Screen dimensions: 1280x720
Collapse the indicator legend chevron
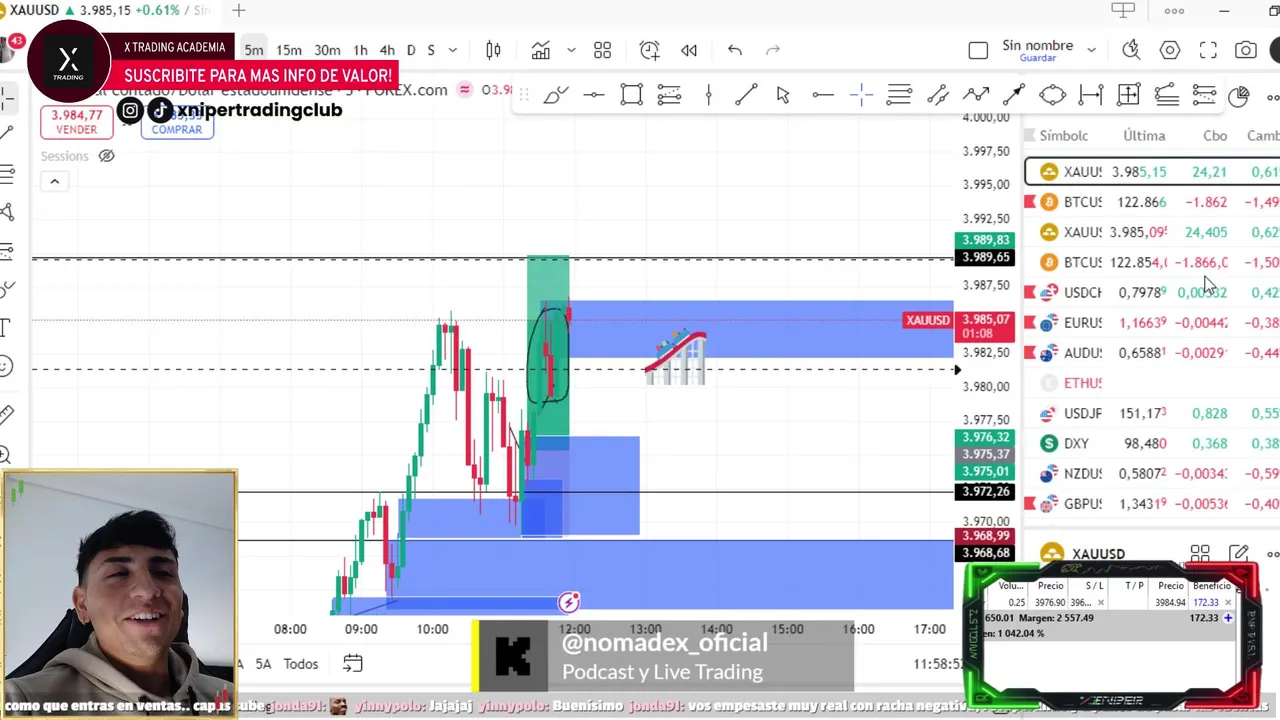click(x=54, y=181)
